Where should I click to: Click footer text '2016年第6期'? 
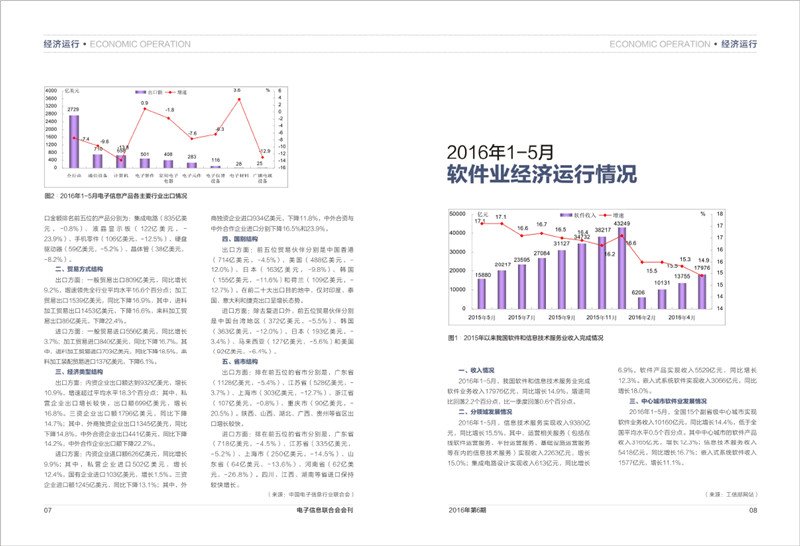[x=467, y=510]
